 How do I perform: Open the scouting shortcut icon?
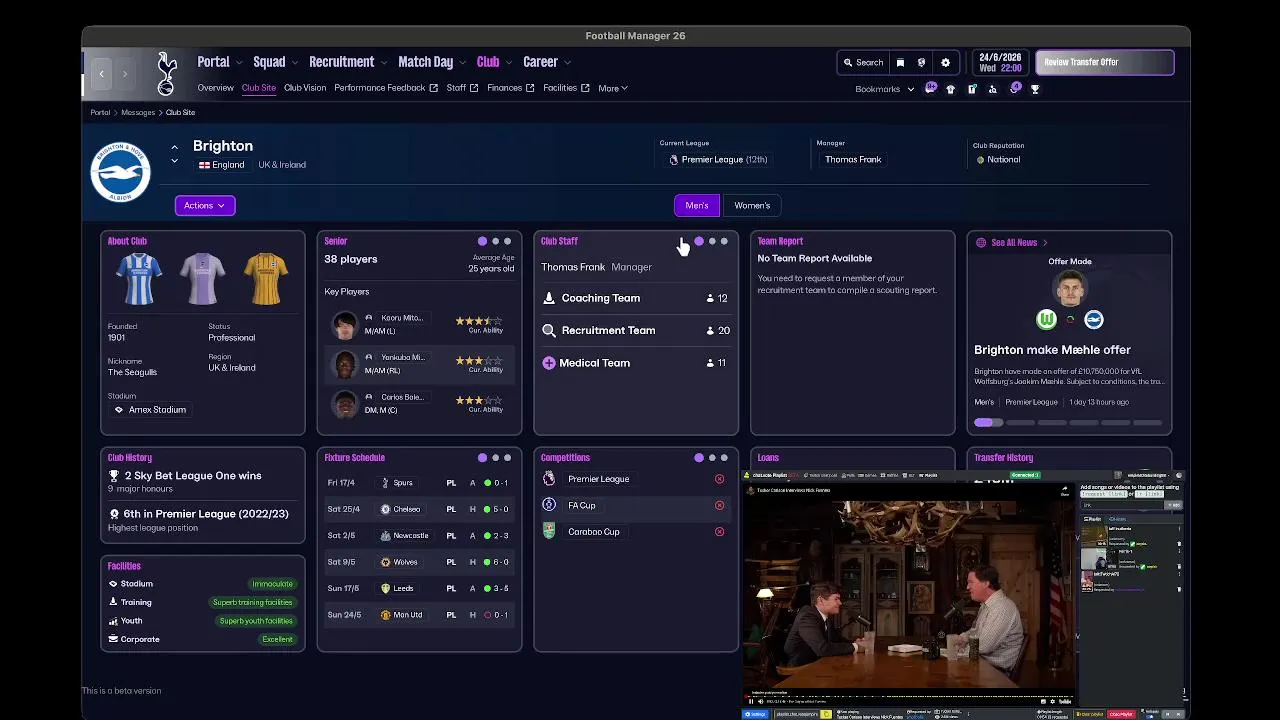993,89
